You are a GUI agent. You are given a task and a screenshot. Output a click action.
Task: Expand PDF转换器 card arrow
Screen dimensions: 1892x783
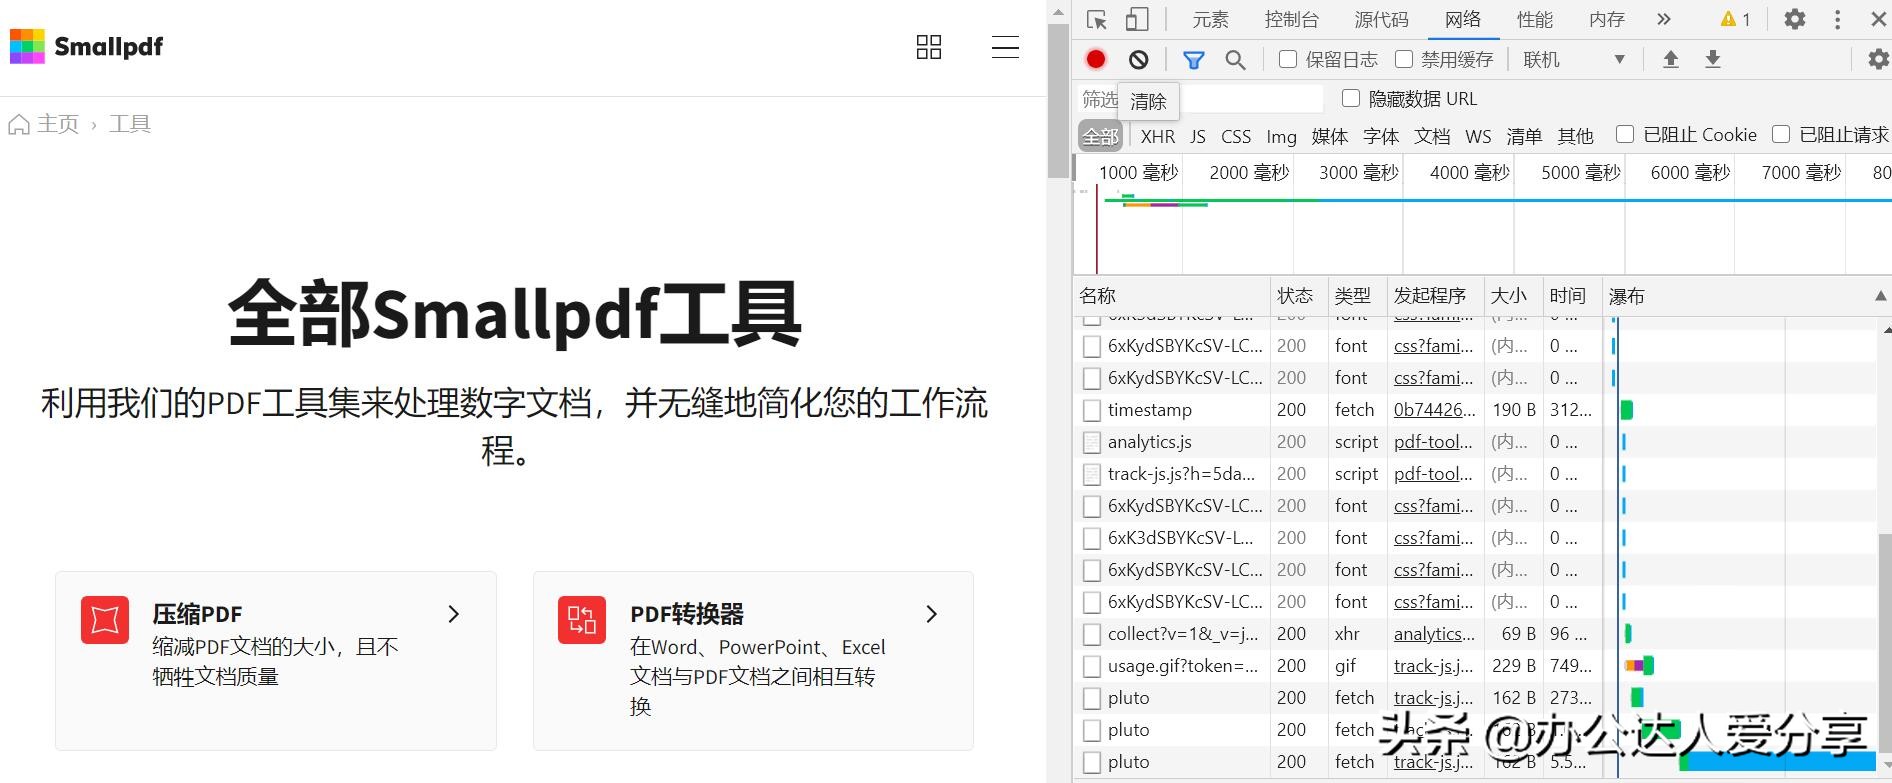click(x=932, y=614)
